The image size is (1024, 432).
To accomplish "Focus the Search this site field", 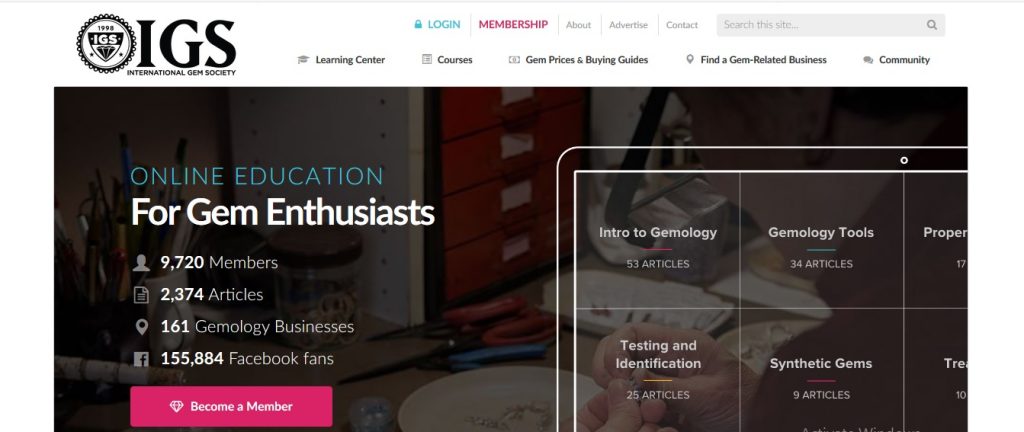I will (x=820, y=25).
